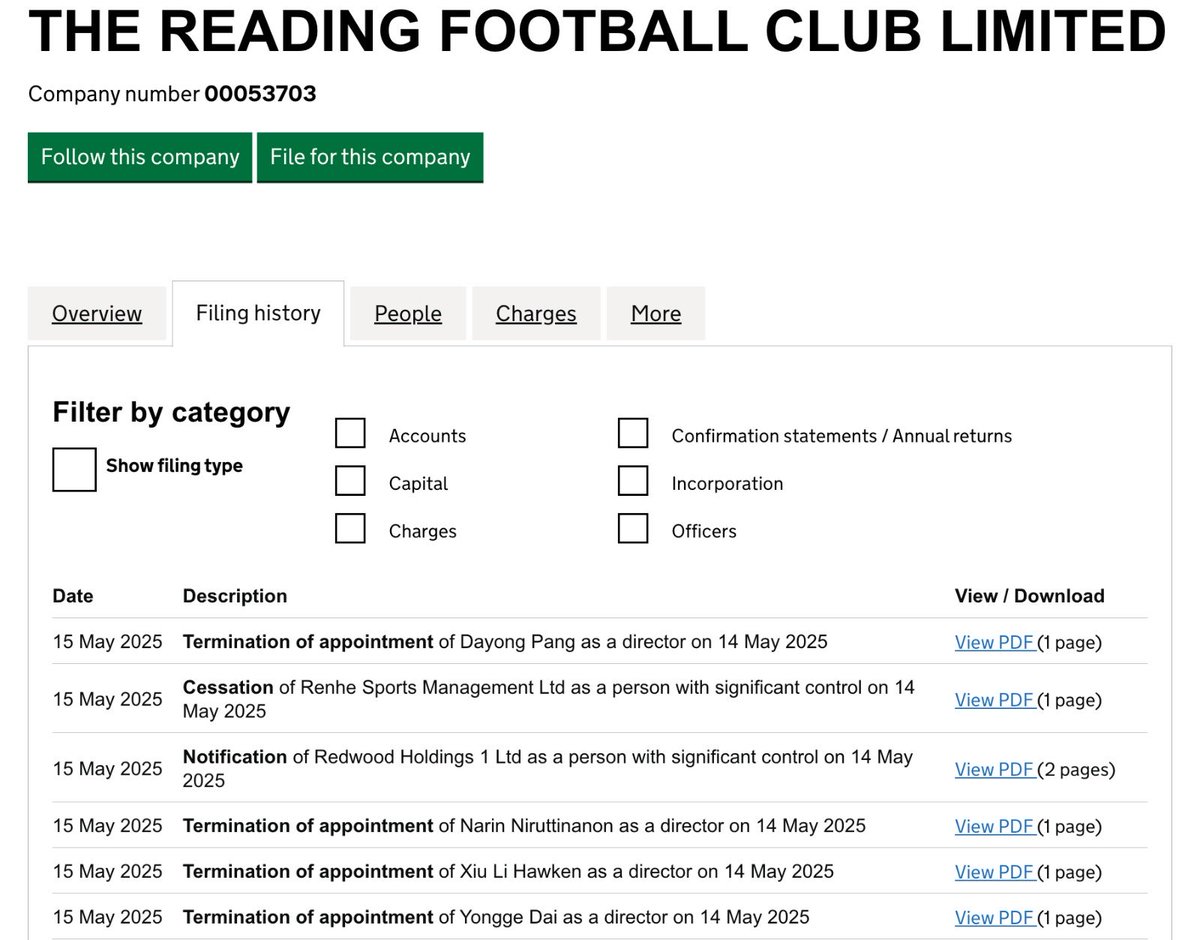This screenshot has width=1200, height=940.
Task: Click the Date column header
Action: [73, 596]
